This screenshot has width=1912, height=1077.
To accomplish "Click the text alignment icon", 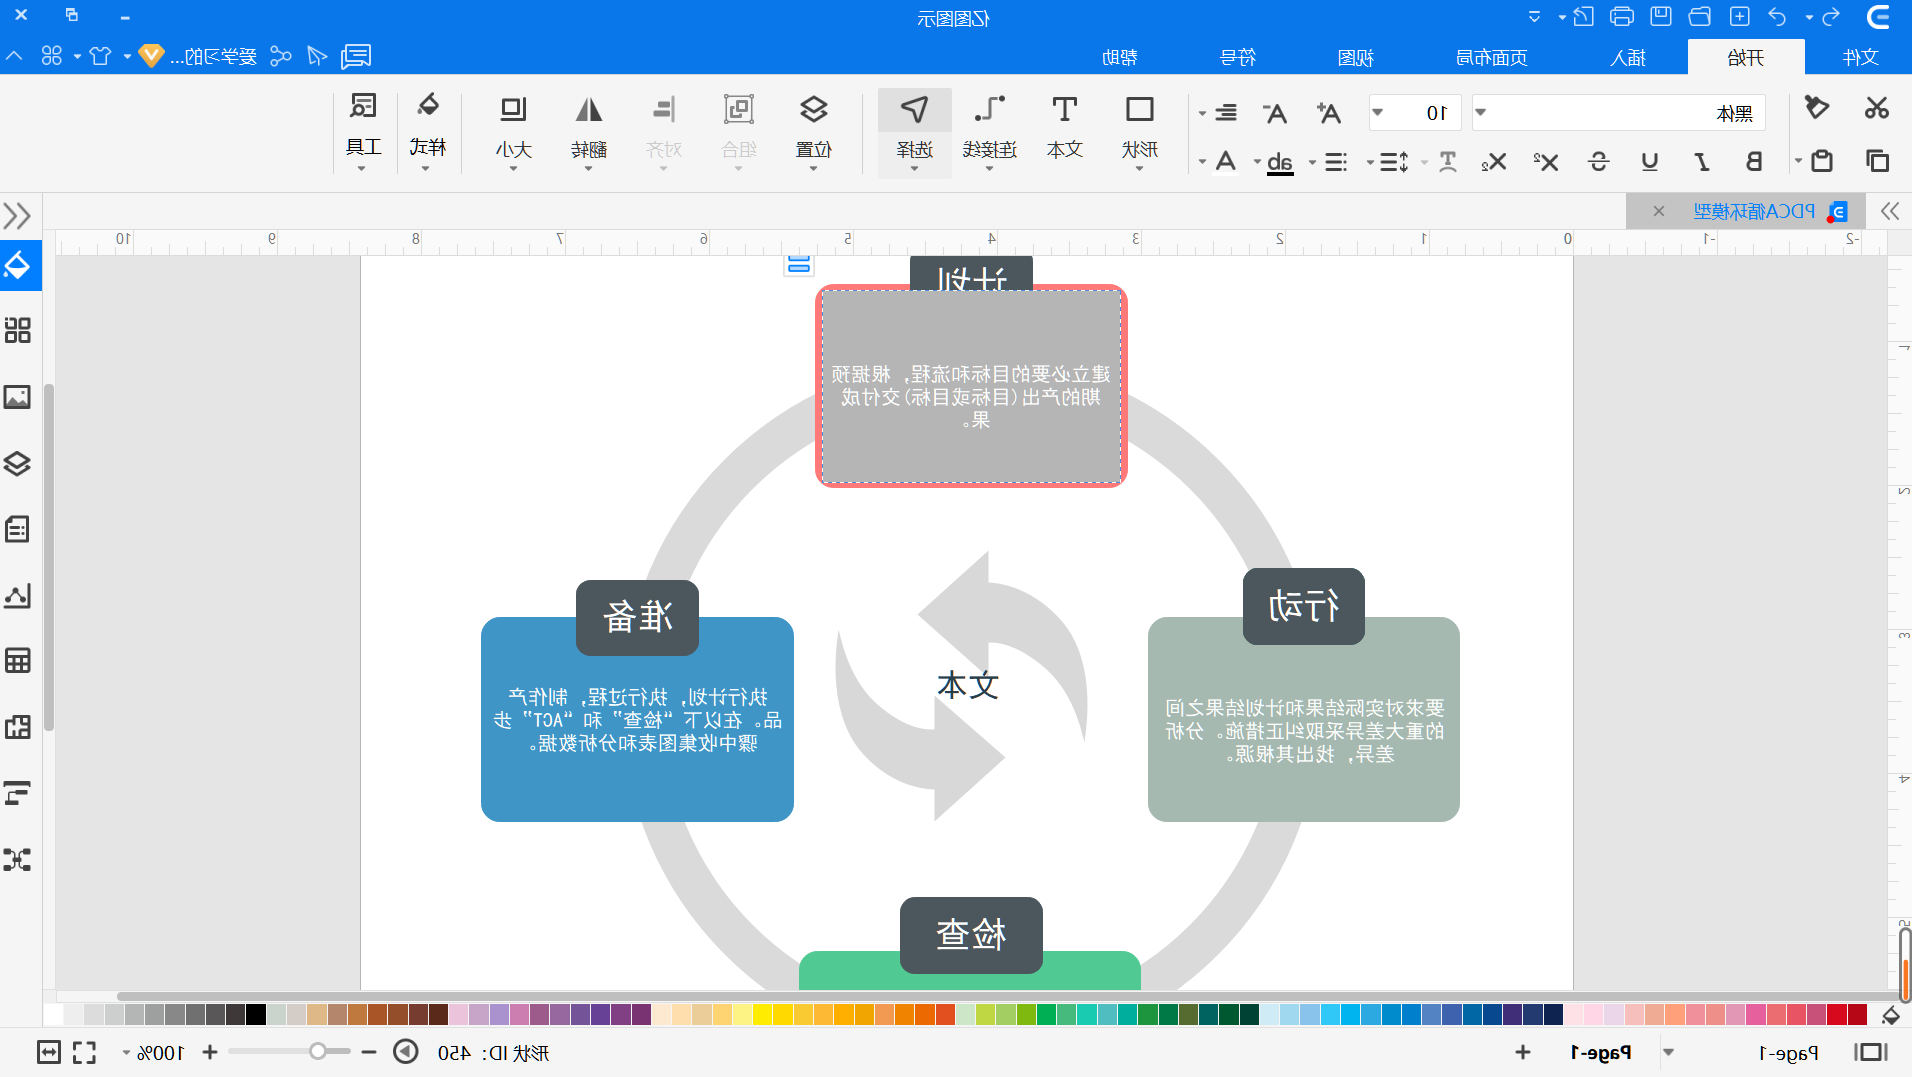I will (x=1226, y=113).
